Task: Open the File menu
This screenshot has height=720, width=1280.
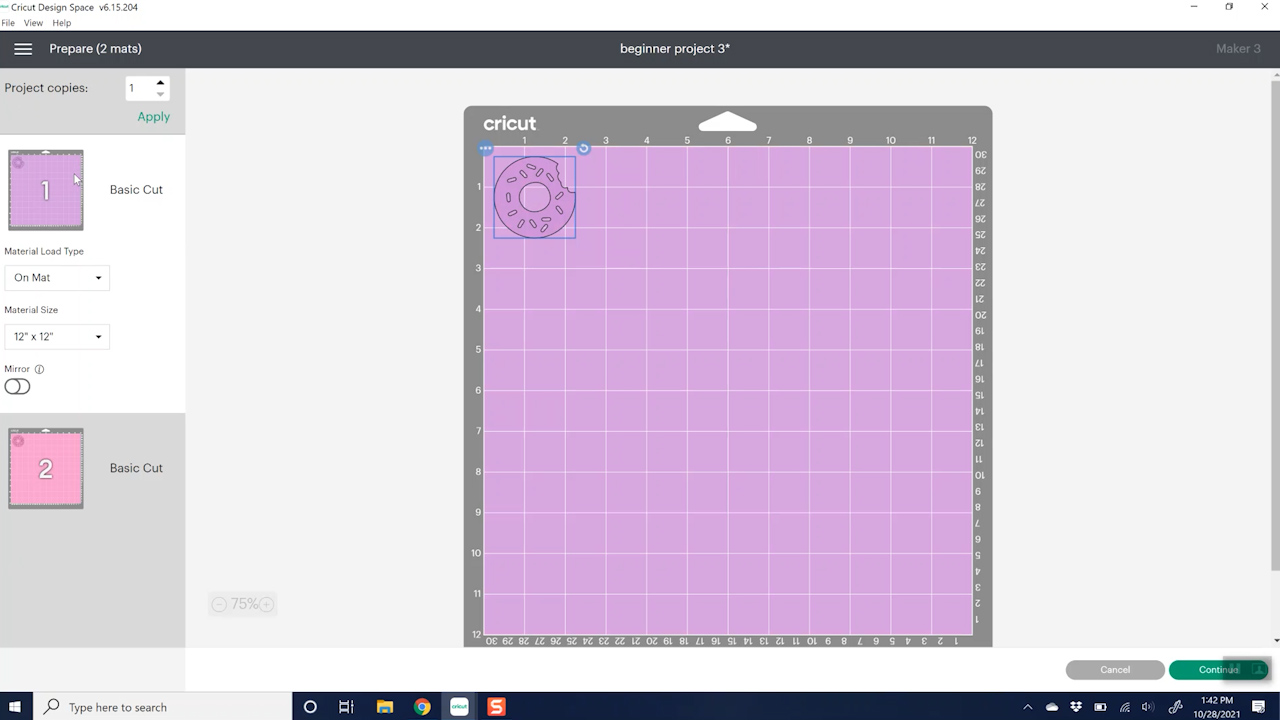Action: pos(8,23)
